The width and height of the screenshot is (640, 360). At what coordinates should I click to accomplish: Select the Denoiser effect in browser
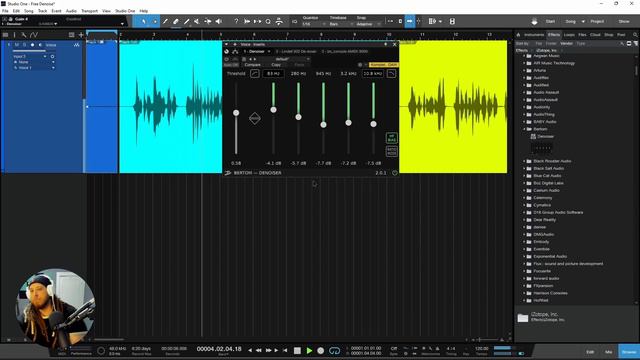click(x=545, y=137)
